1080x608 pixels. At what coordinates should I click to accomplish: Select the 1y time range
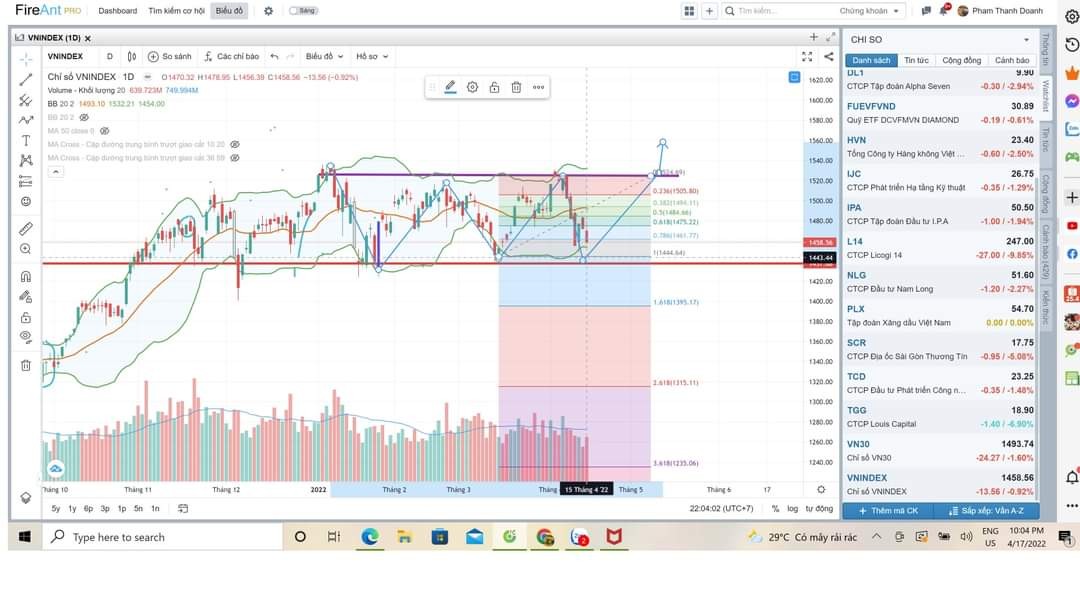click(x=72, y=509)
